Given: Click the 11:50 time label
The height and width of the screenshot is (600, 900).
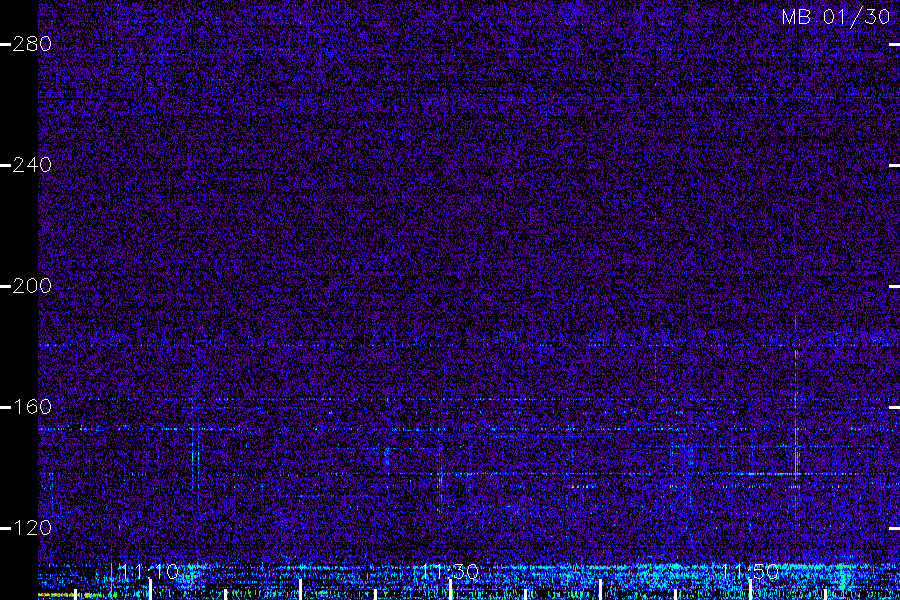Looking at the screenshot, I should click(x=750, y=572).
